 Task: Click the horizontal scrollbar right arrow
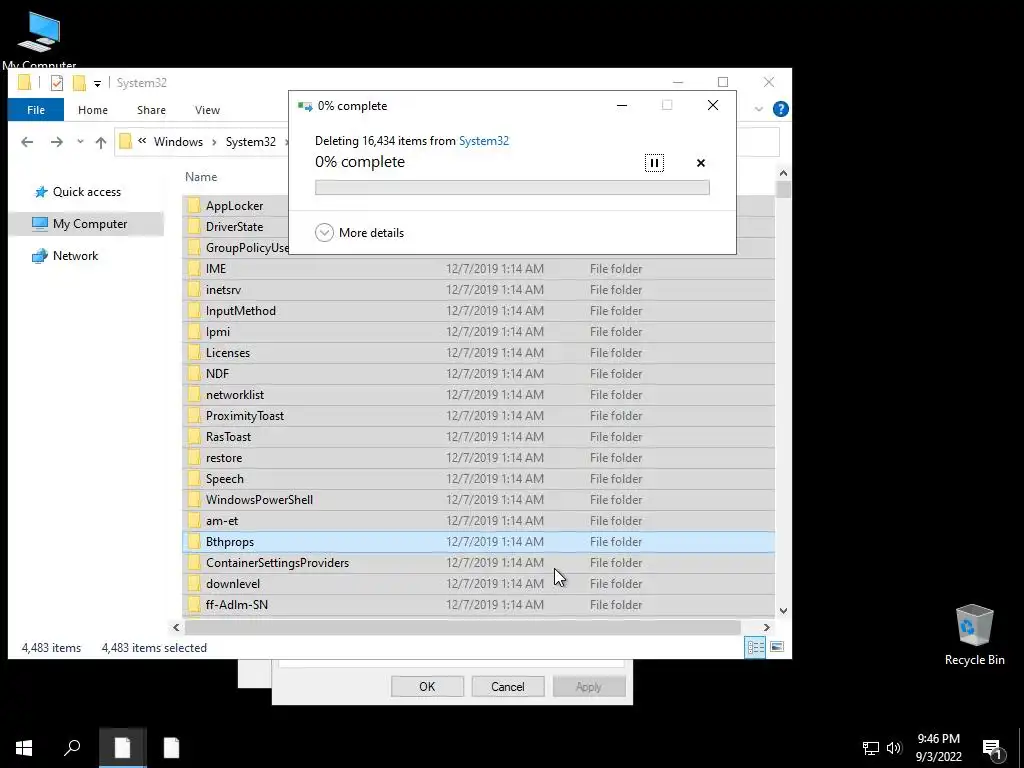point(767,627)
